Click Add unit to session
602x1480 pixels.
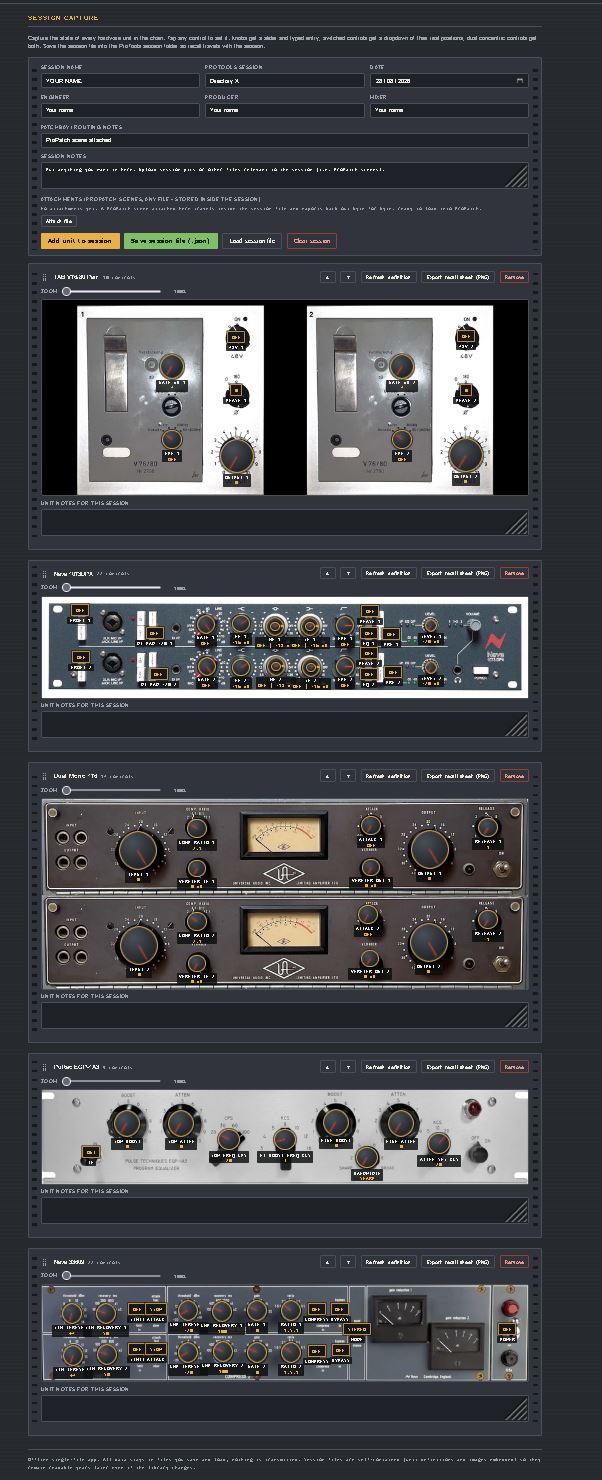[80, 241]
